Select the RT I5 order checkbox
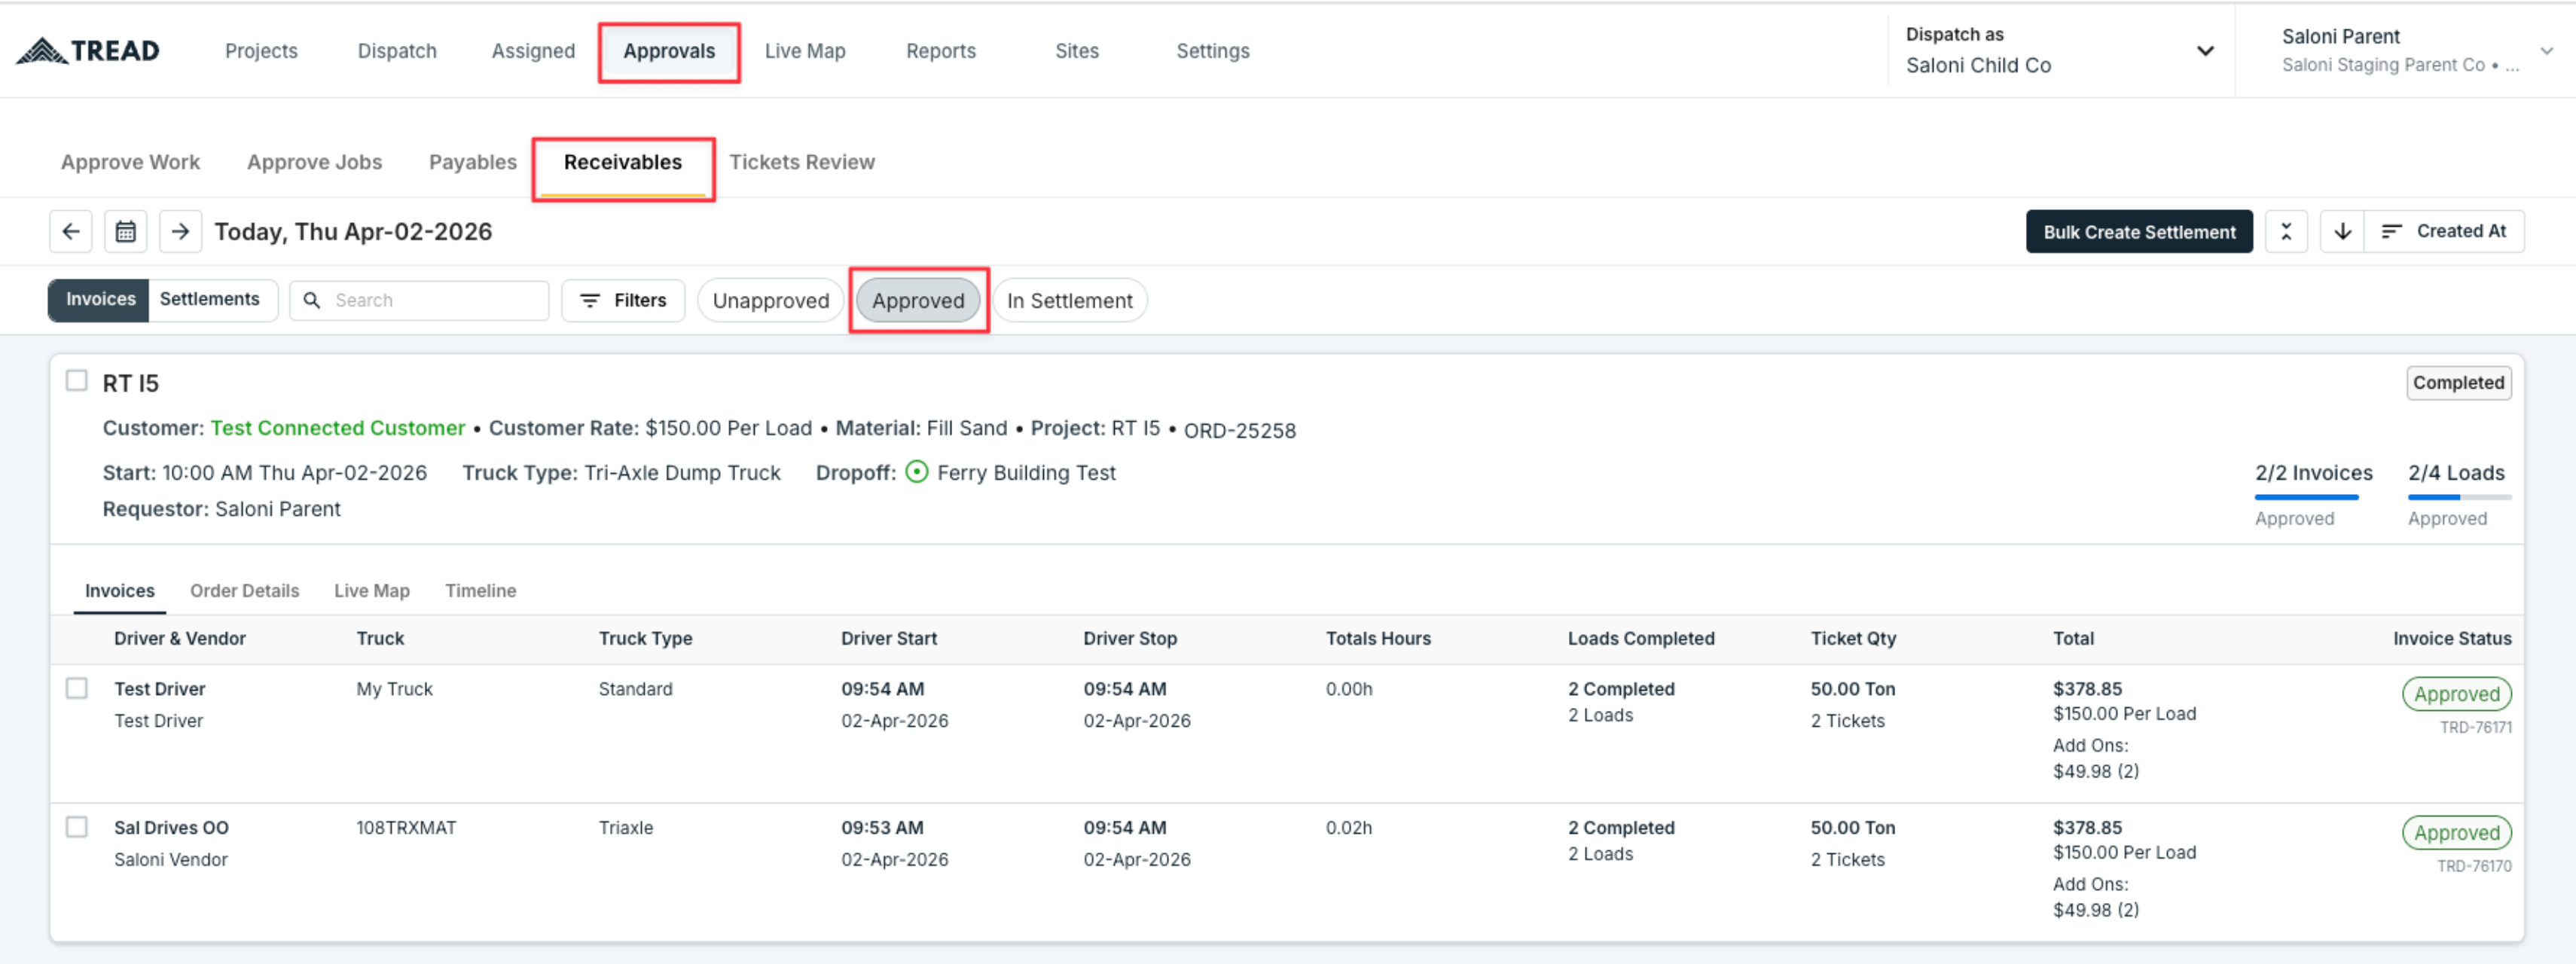The height and width of the screenshot is (964, 2576). (x=76, y=381)
